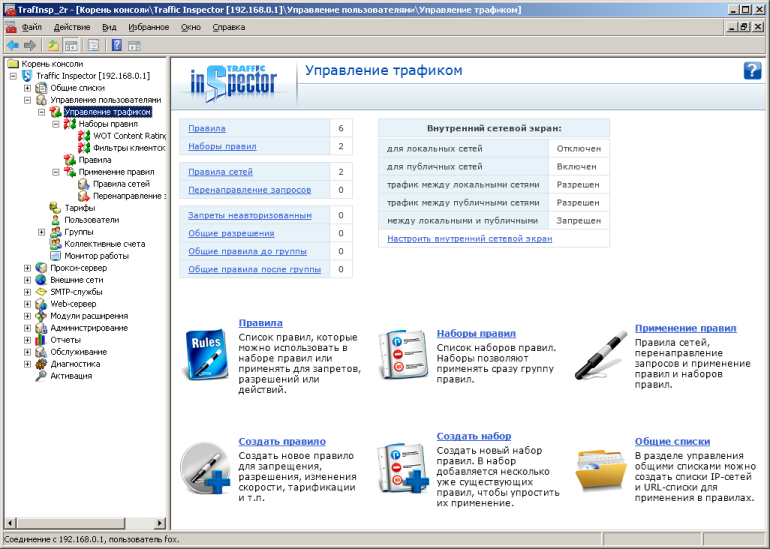Collapse Применение правил tree node

(x=56, y=172)
